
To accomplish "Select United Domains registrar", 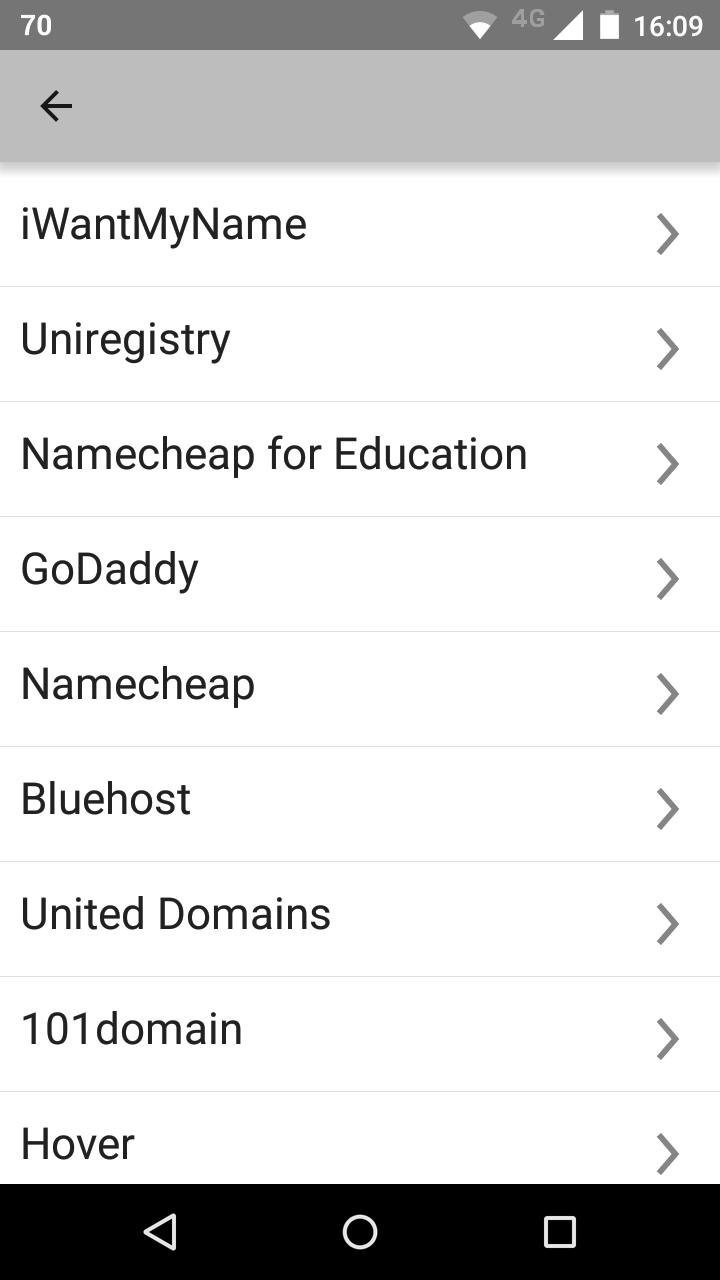I will coord(176,915).
